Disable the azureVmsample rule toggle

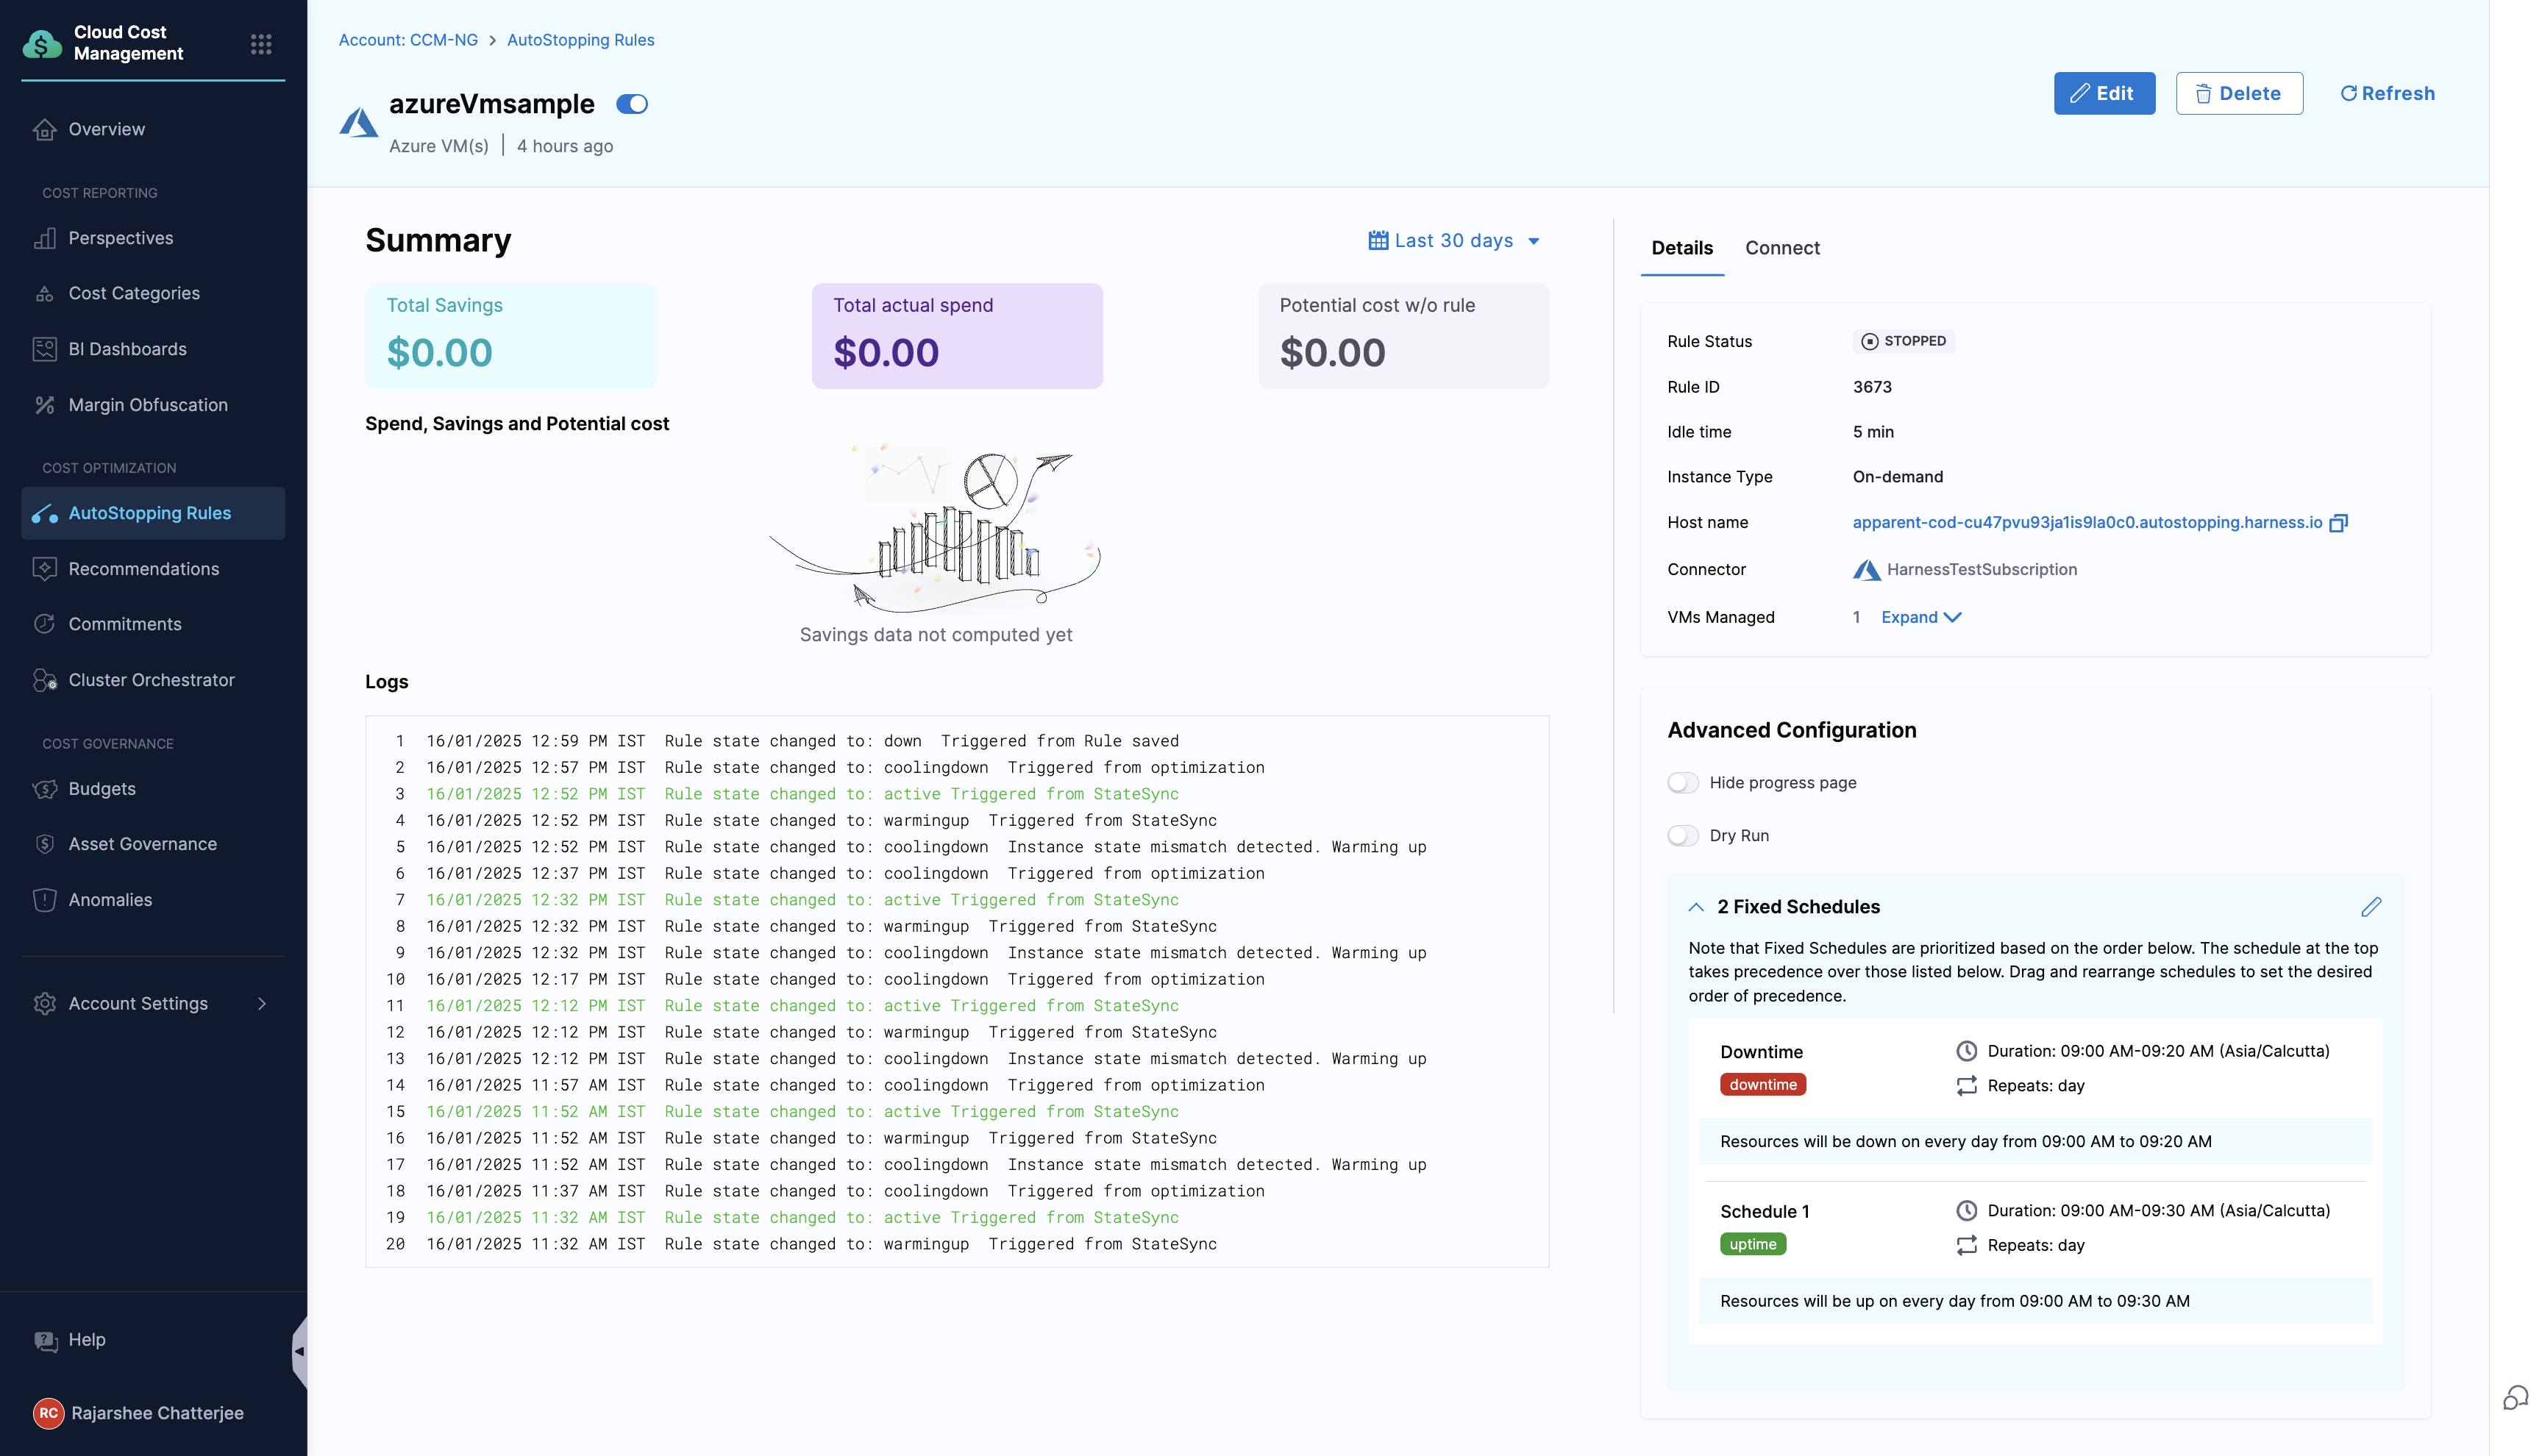tap(632, 104)
